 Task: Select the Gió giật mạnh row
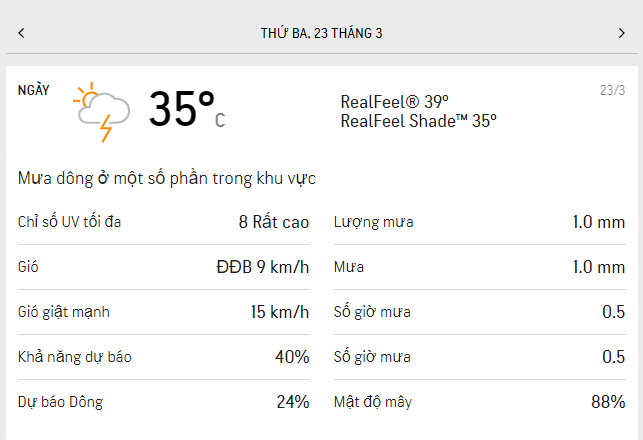pyautogui.click(x=163, y=312)
